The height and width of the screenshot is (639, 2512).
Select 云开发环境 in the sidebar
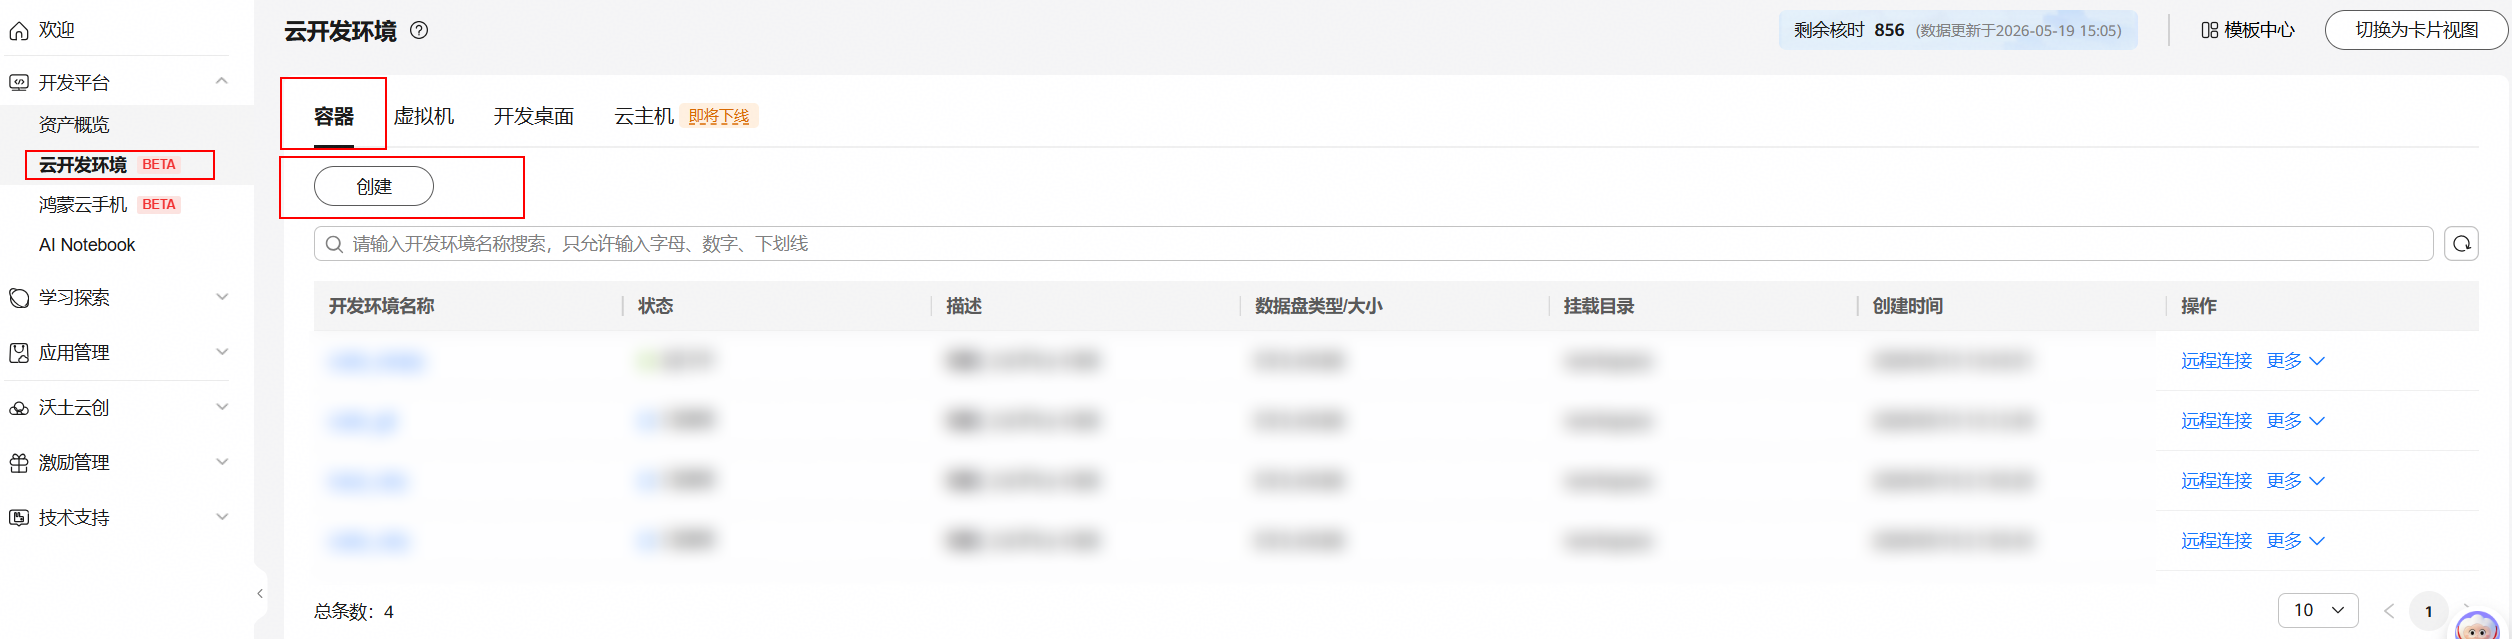[83, 164]
